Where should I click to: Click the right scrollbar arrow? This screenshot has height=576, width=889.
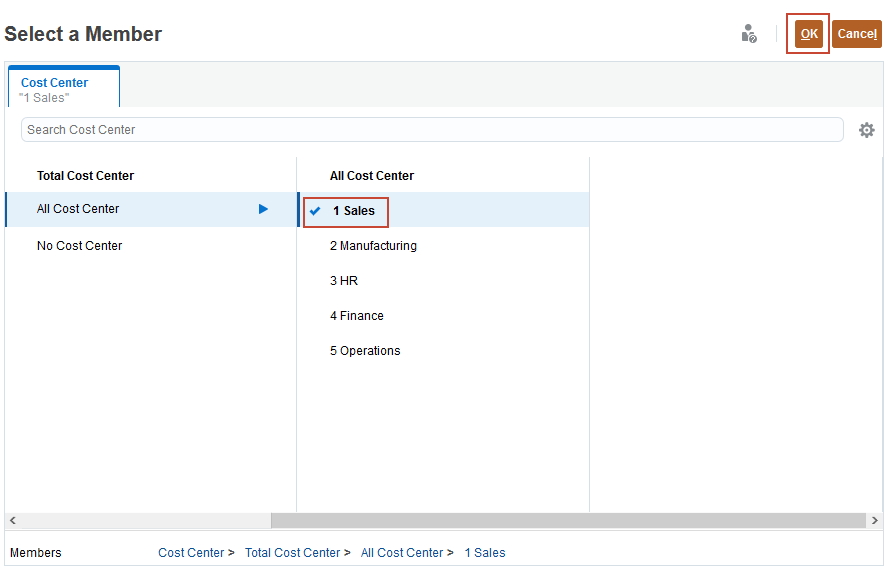[876, 520]
